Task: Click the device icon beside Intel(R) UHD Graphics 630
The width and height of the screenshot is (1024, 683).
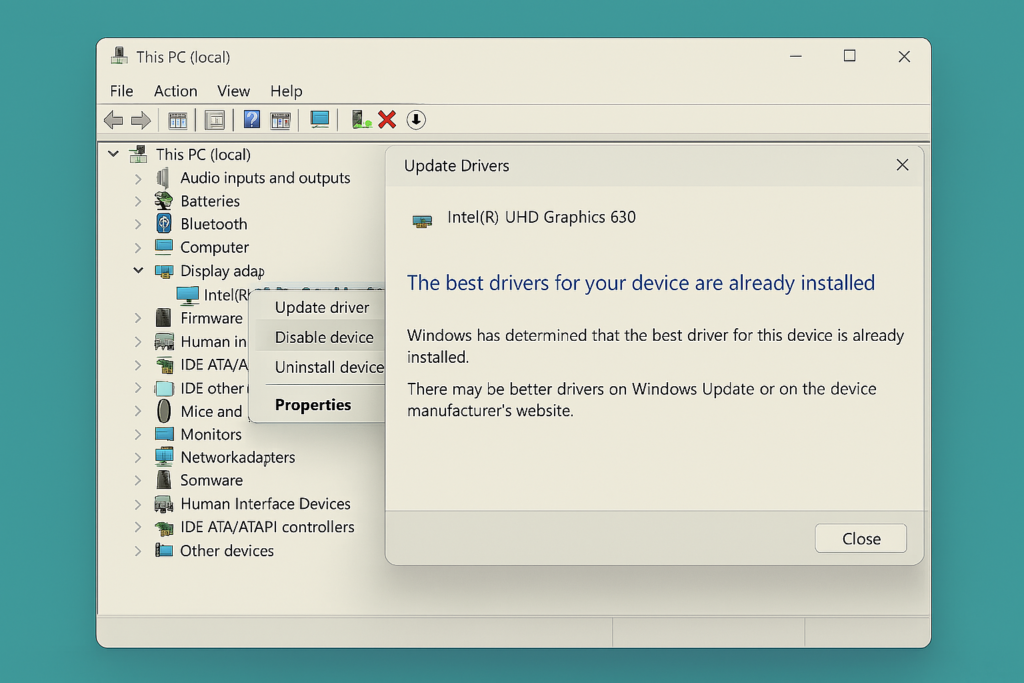Action: (423, 221)
